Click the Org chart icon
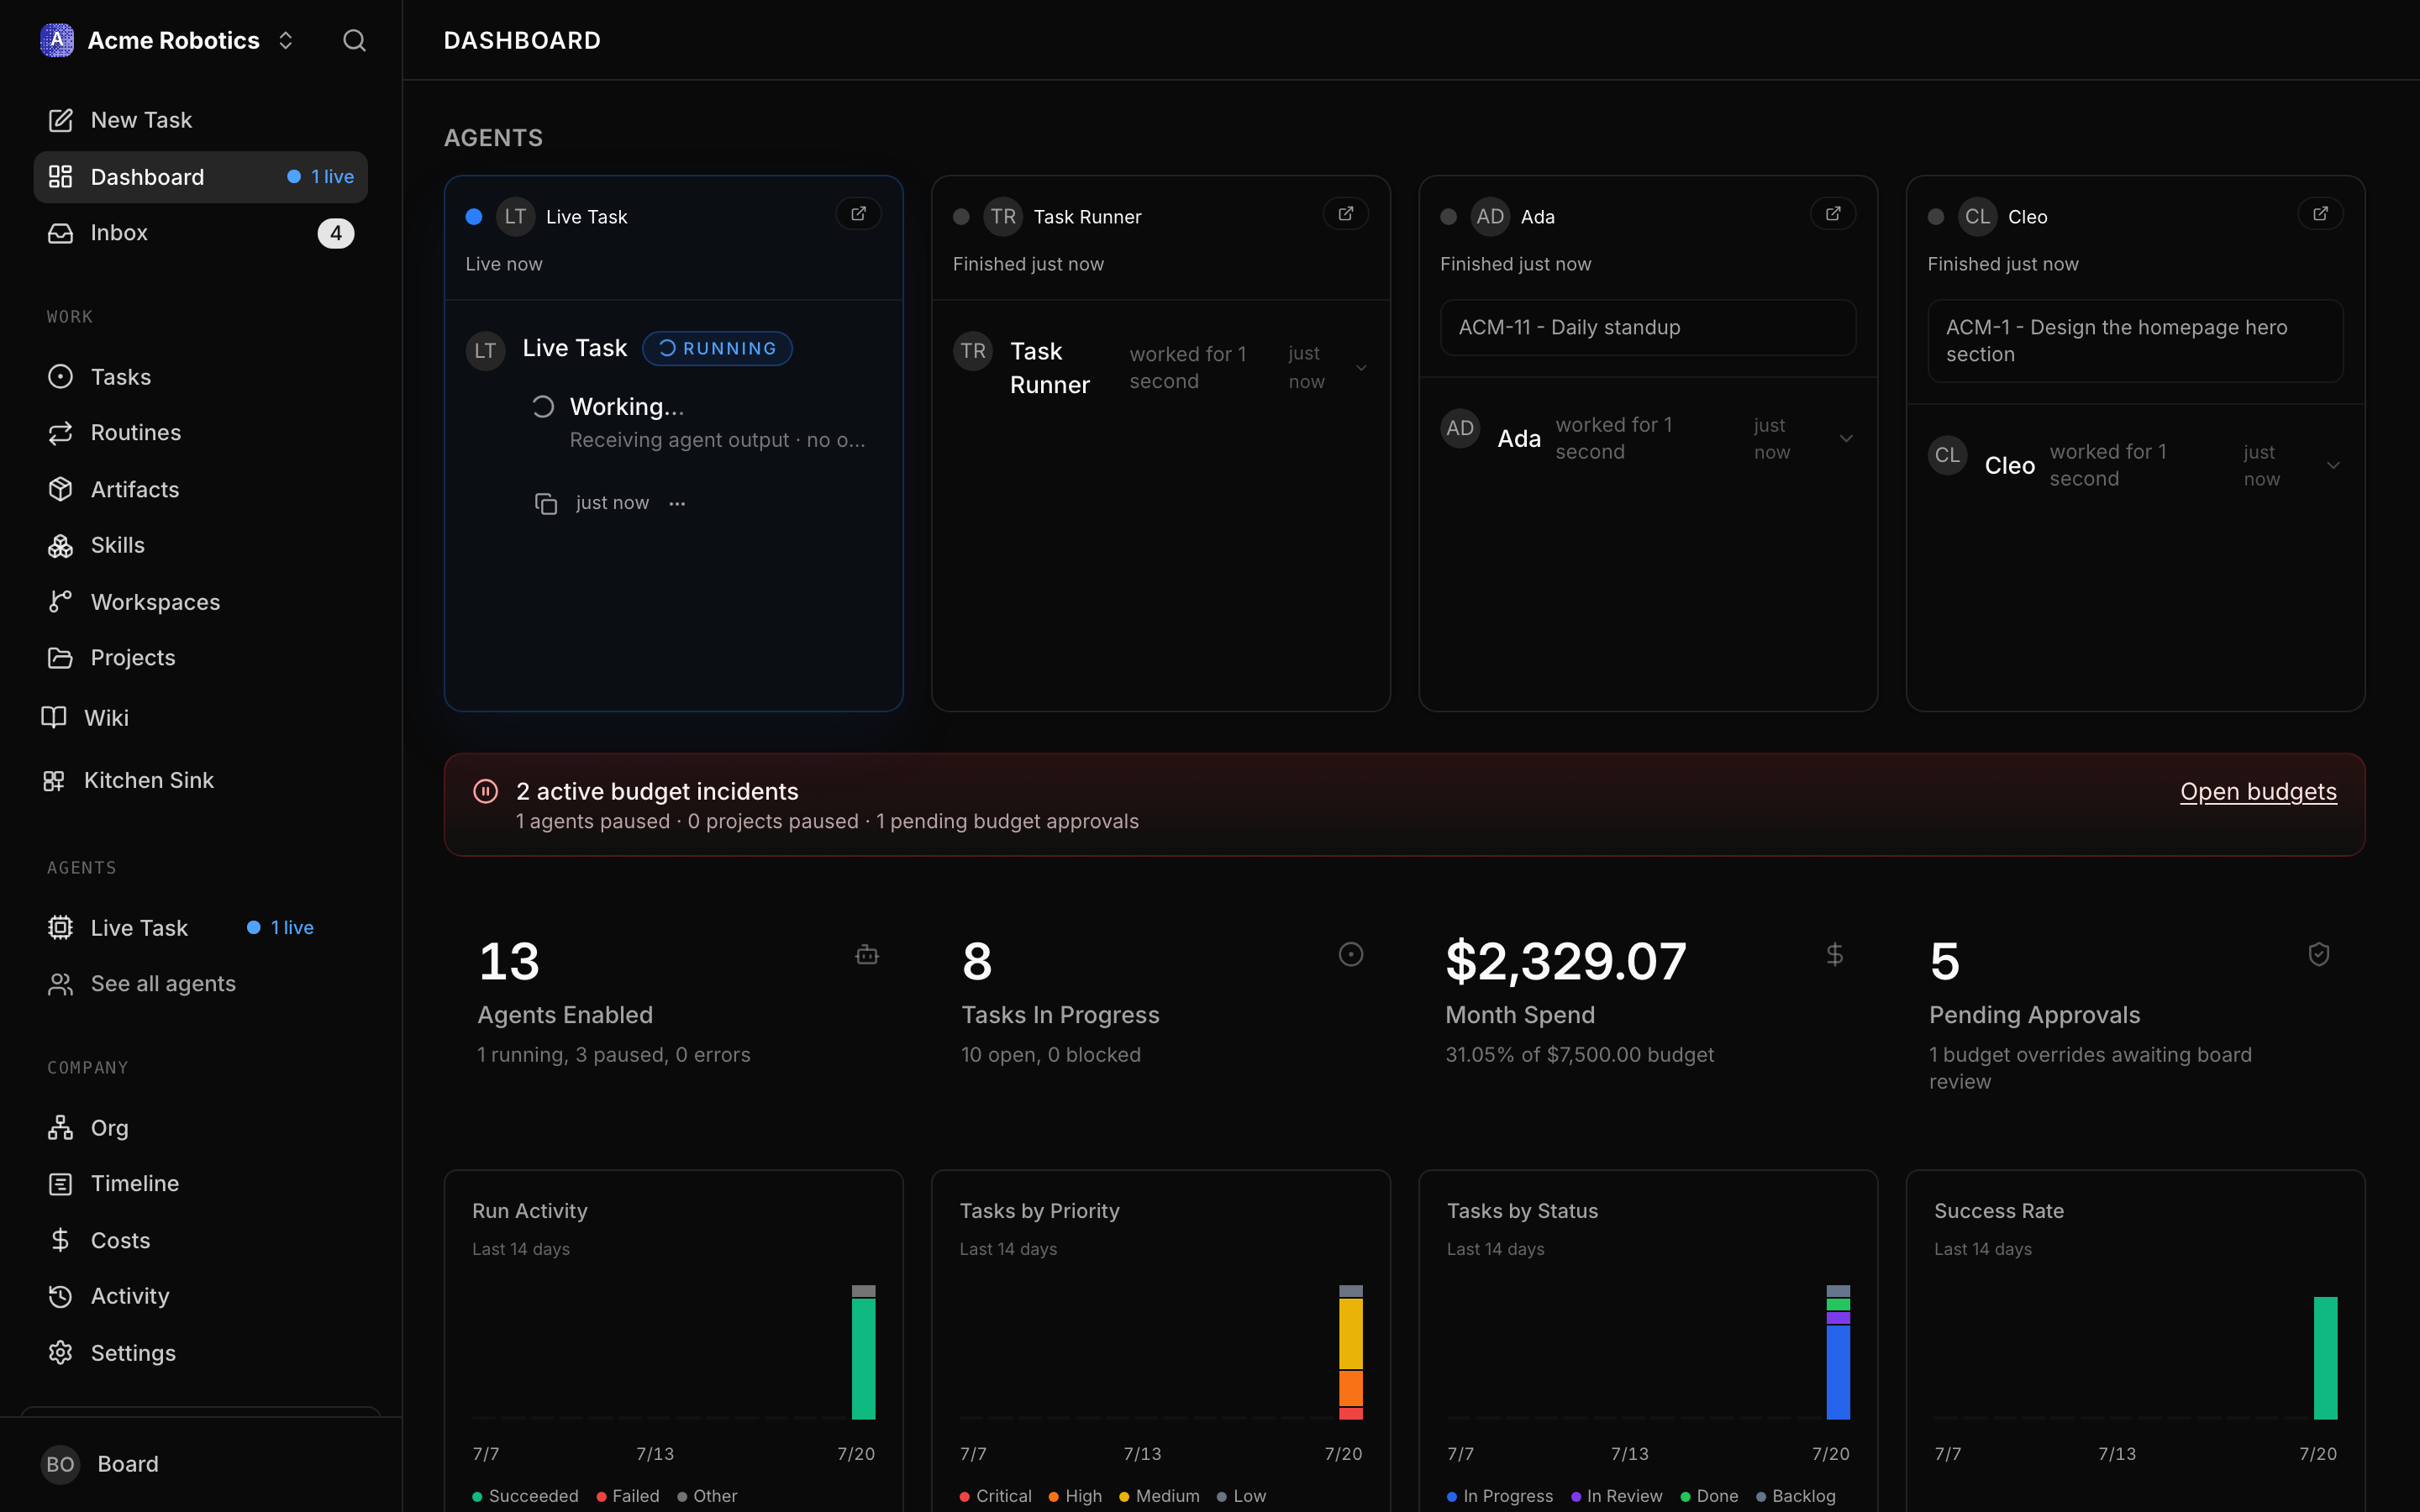 pyautogui.click(x=60, y=1128)
